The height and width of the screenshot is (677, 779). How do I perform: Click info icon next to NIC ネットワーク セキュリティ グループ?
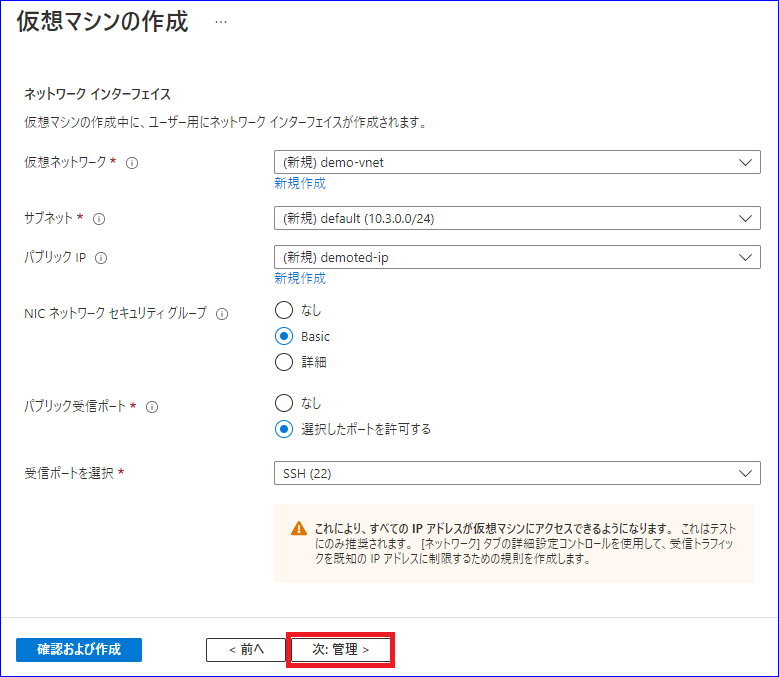pos(222,314)
